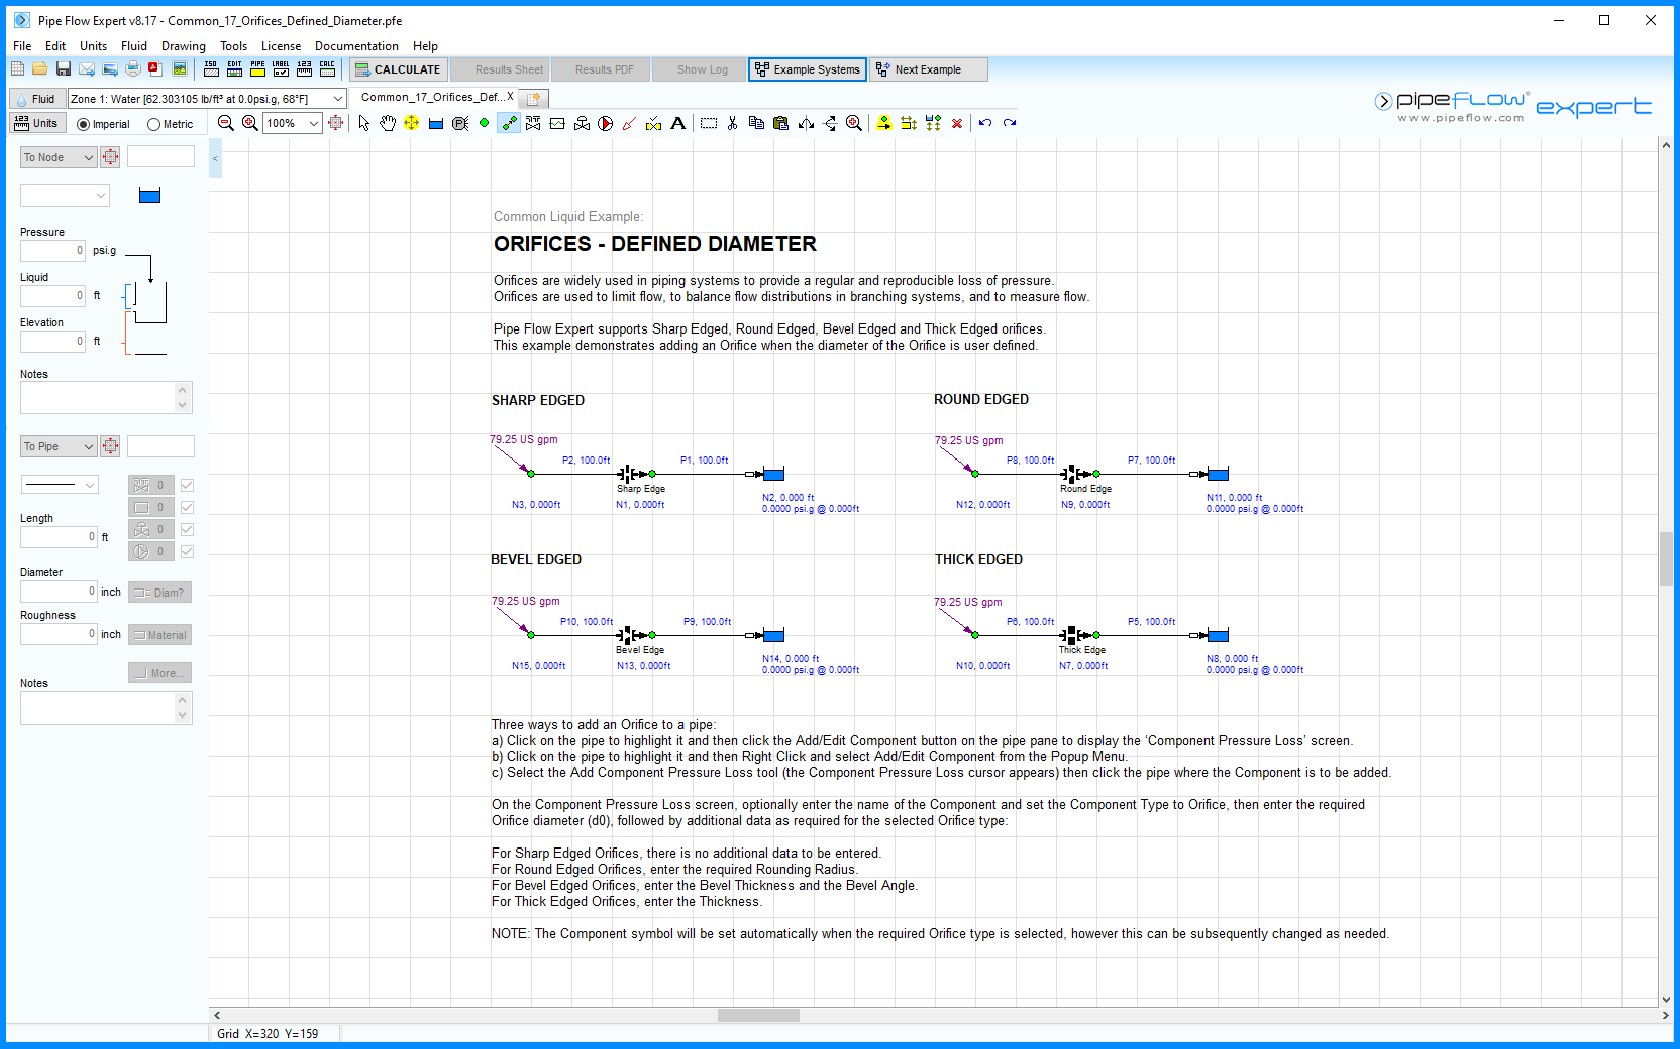Open the pipe line style dropdown
Screen dimensions: 1680x1049
coord(59,485)
